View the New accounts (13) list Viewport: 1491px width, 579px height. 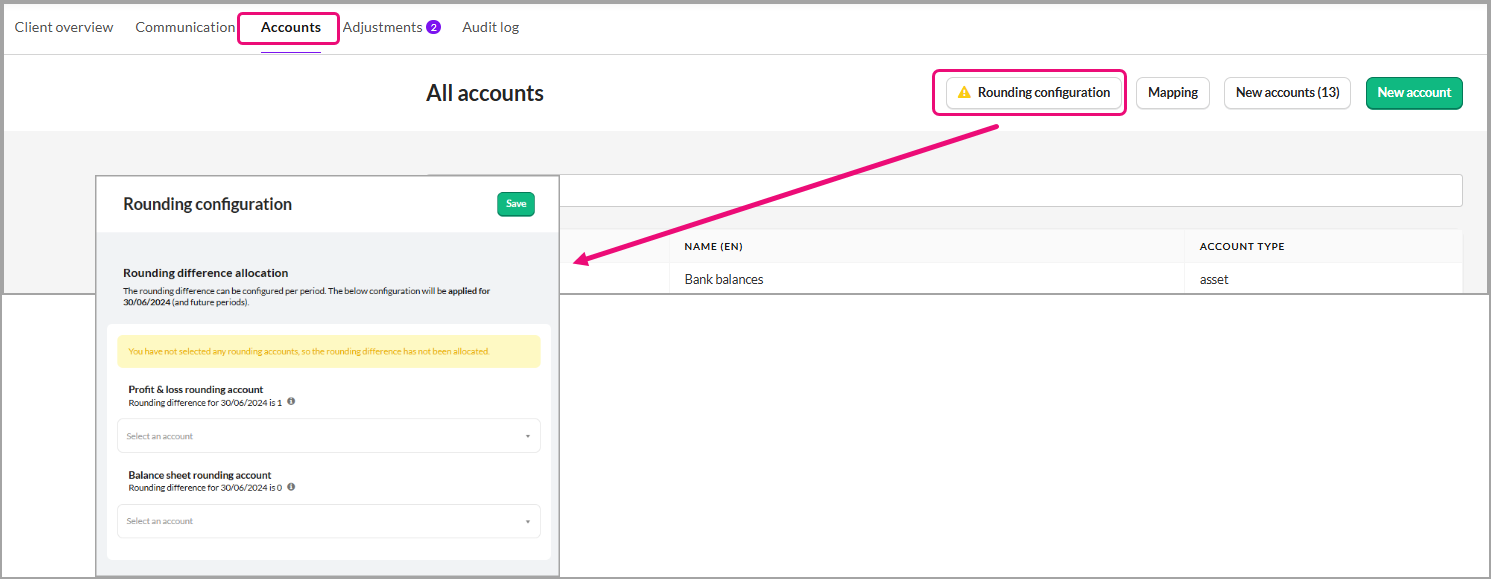(1287, 92)
